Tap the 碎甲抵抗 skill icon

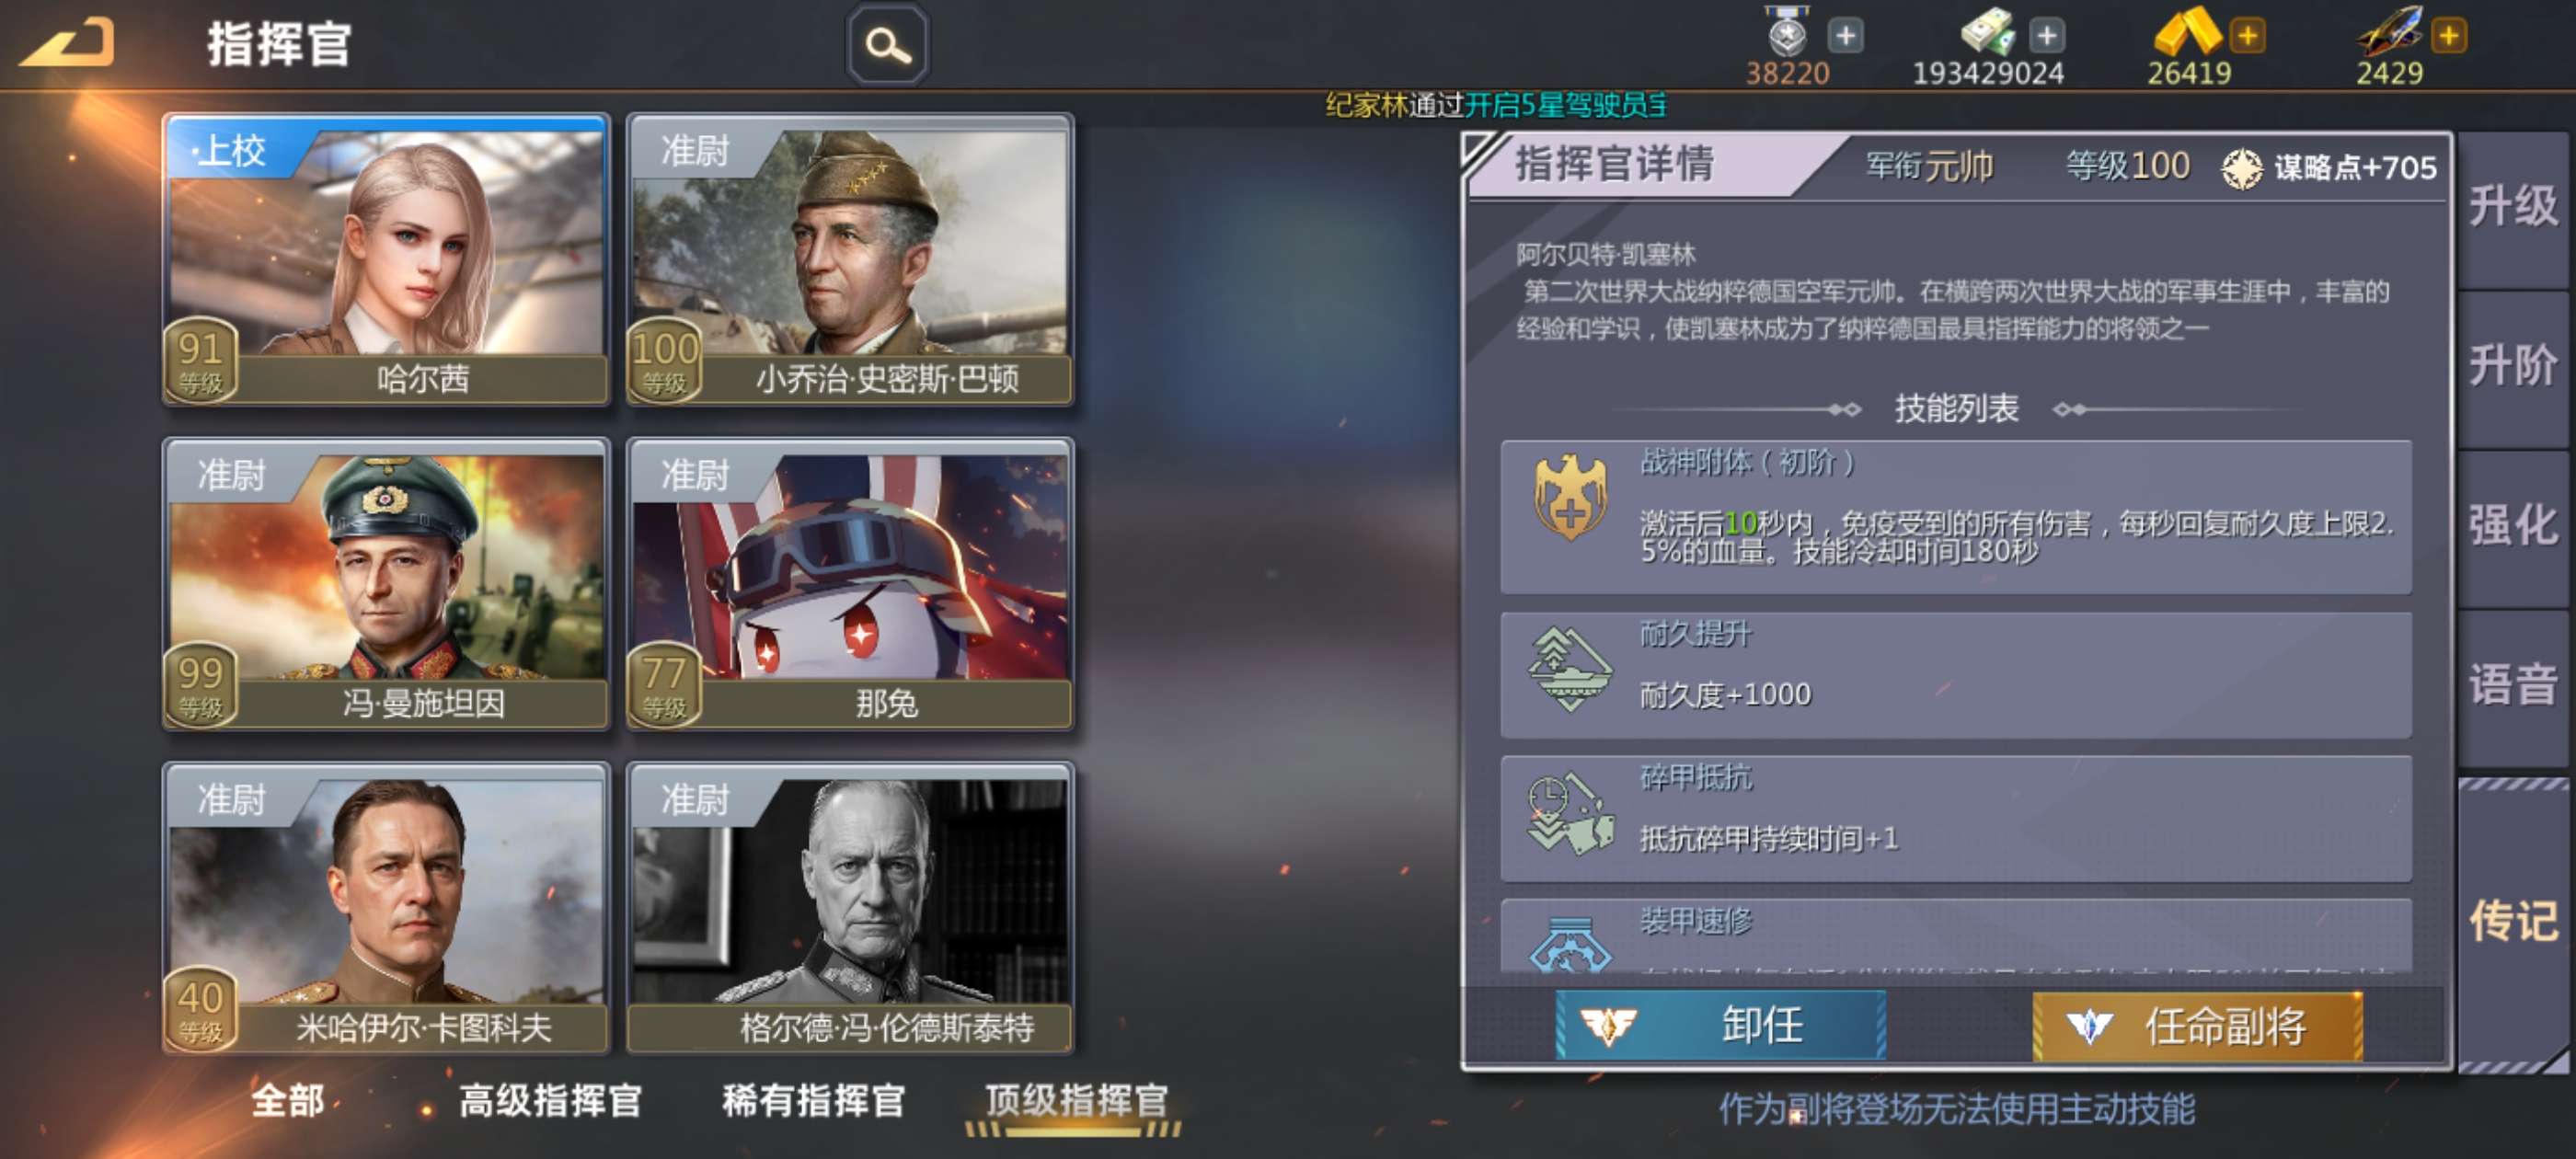pos(1570,813)
